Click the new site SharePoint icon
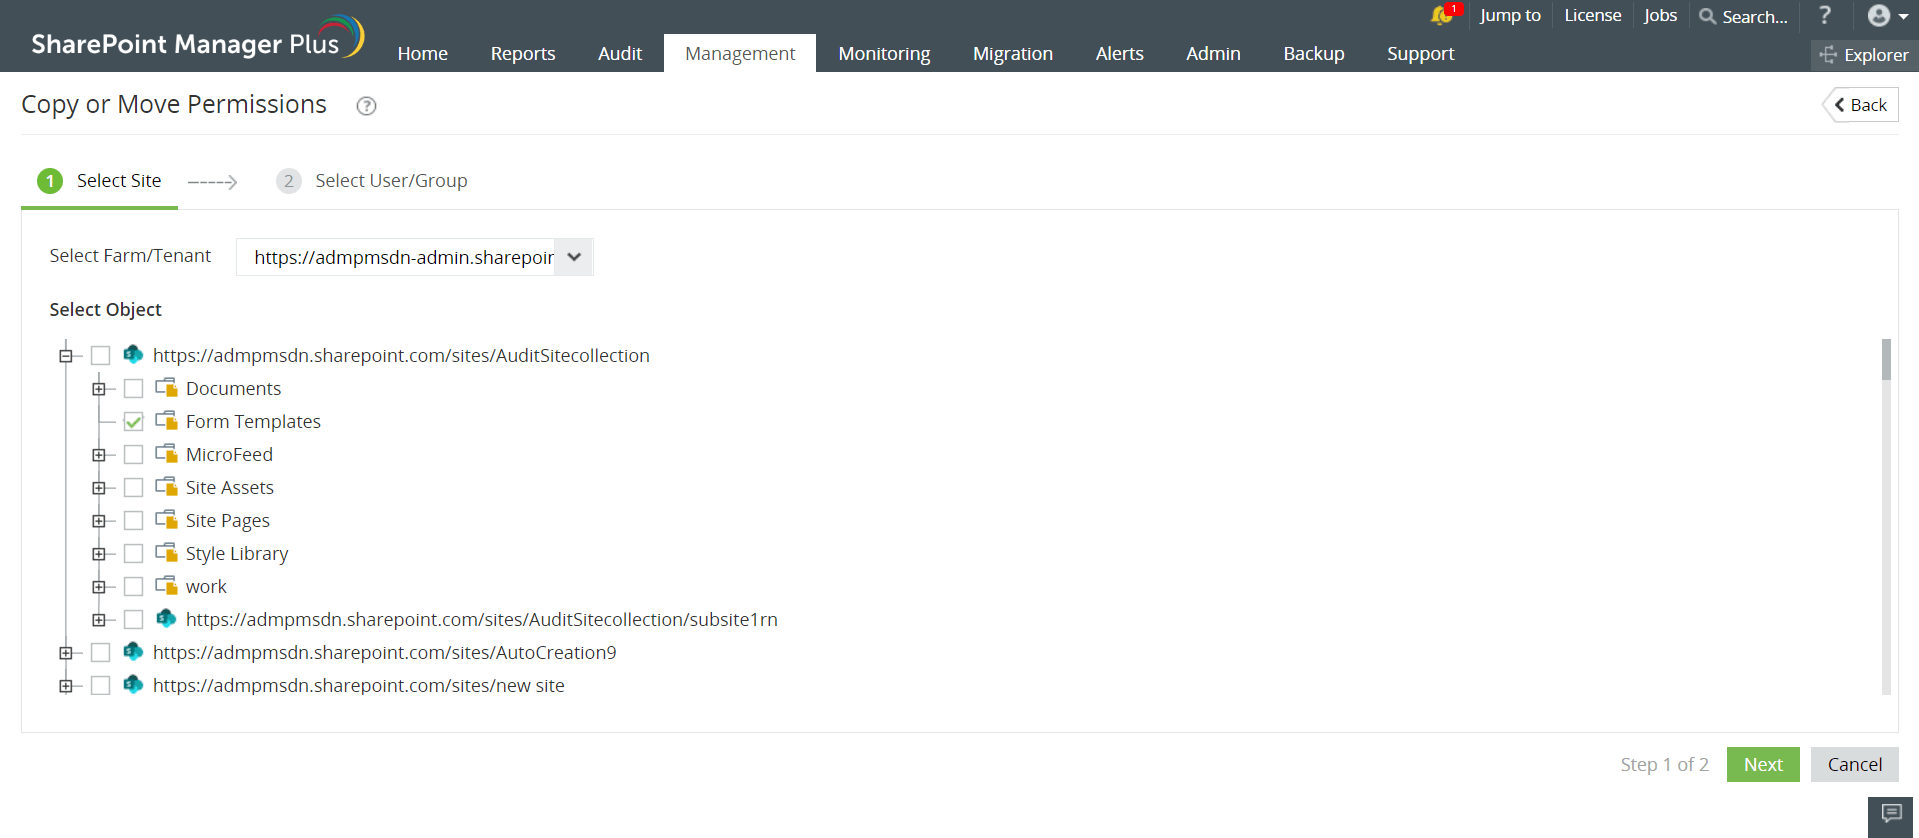 (x=133, y=684)
